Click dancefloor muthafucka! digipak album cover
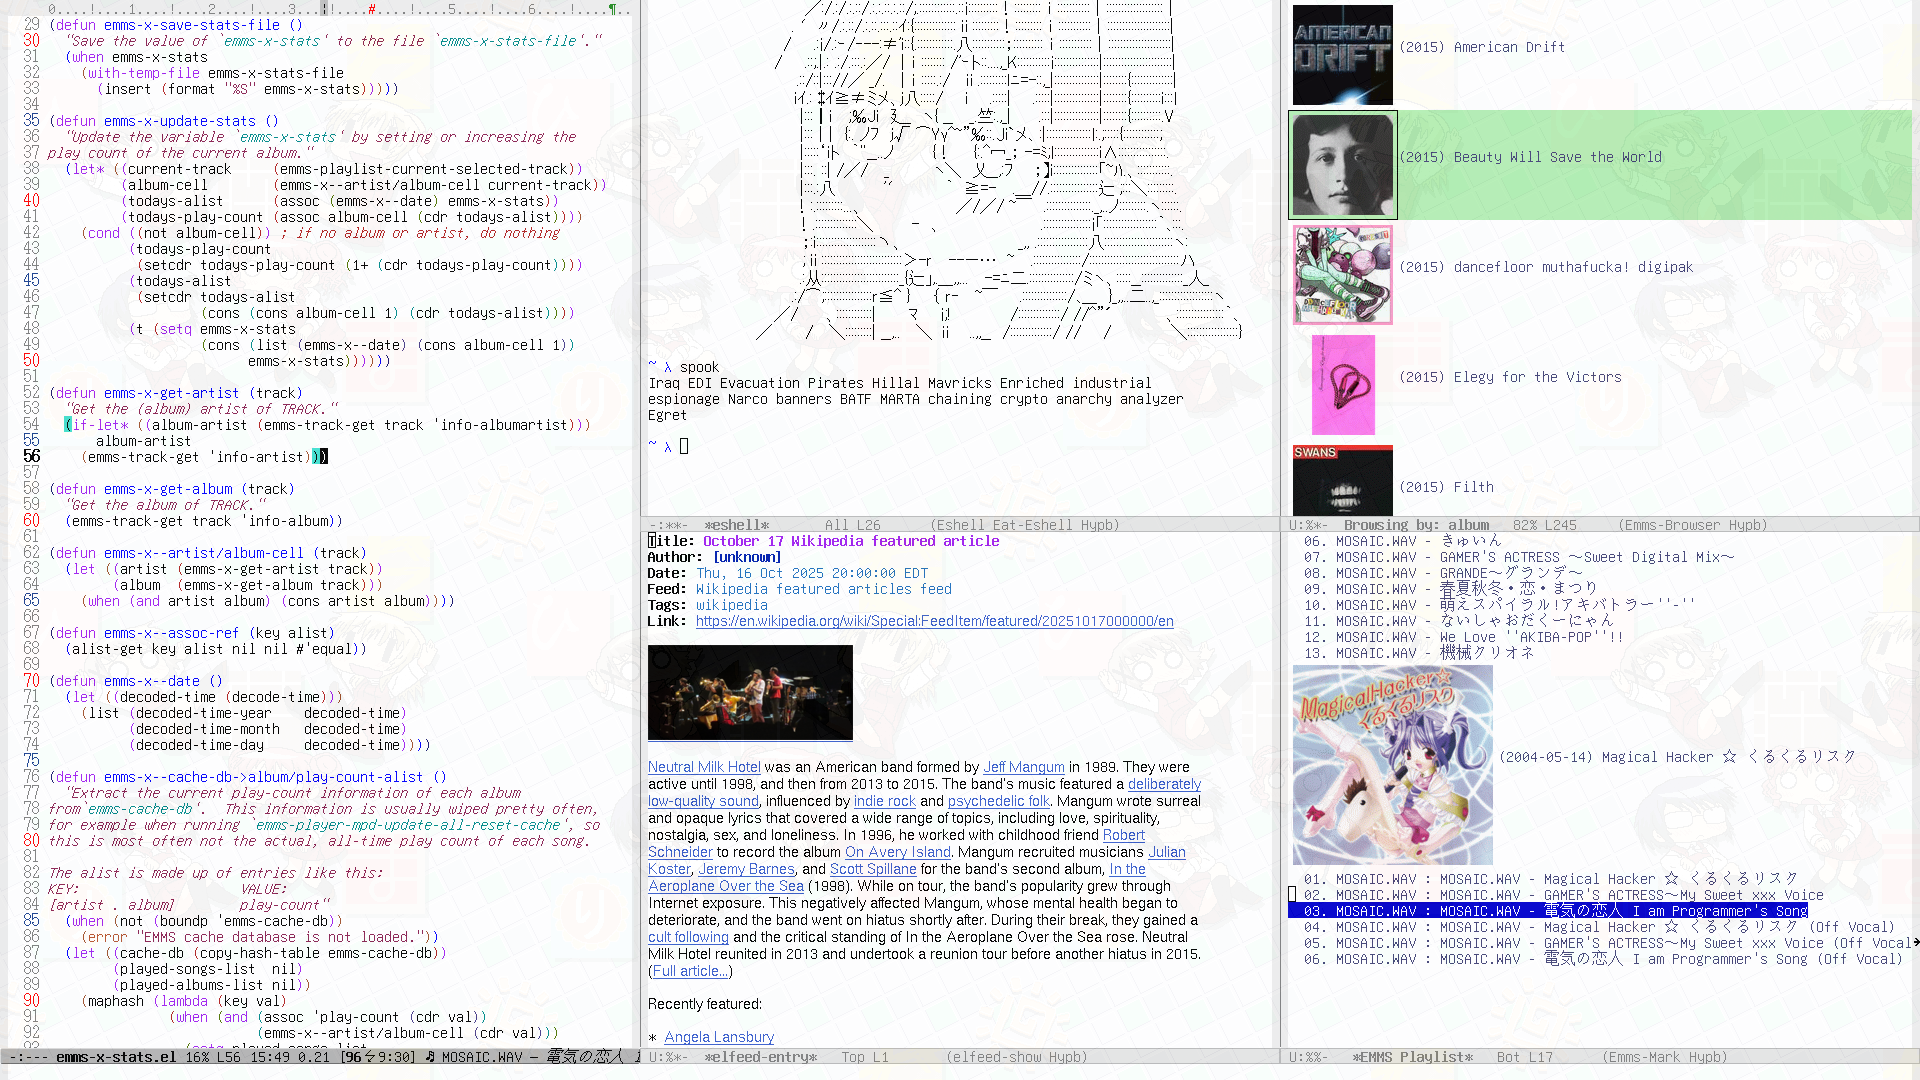 coord(1342,275)
